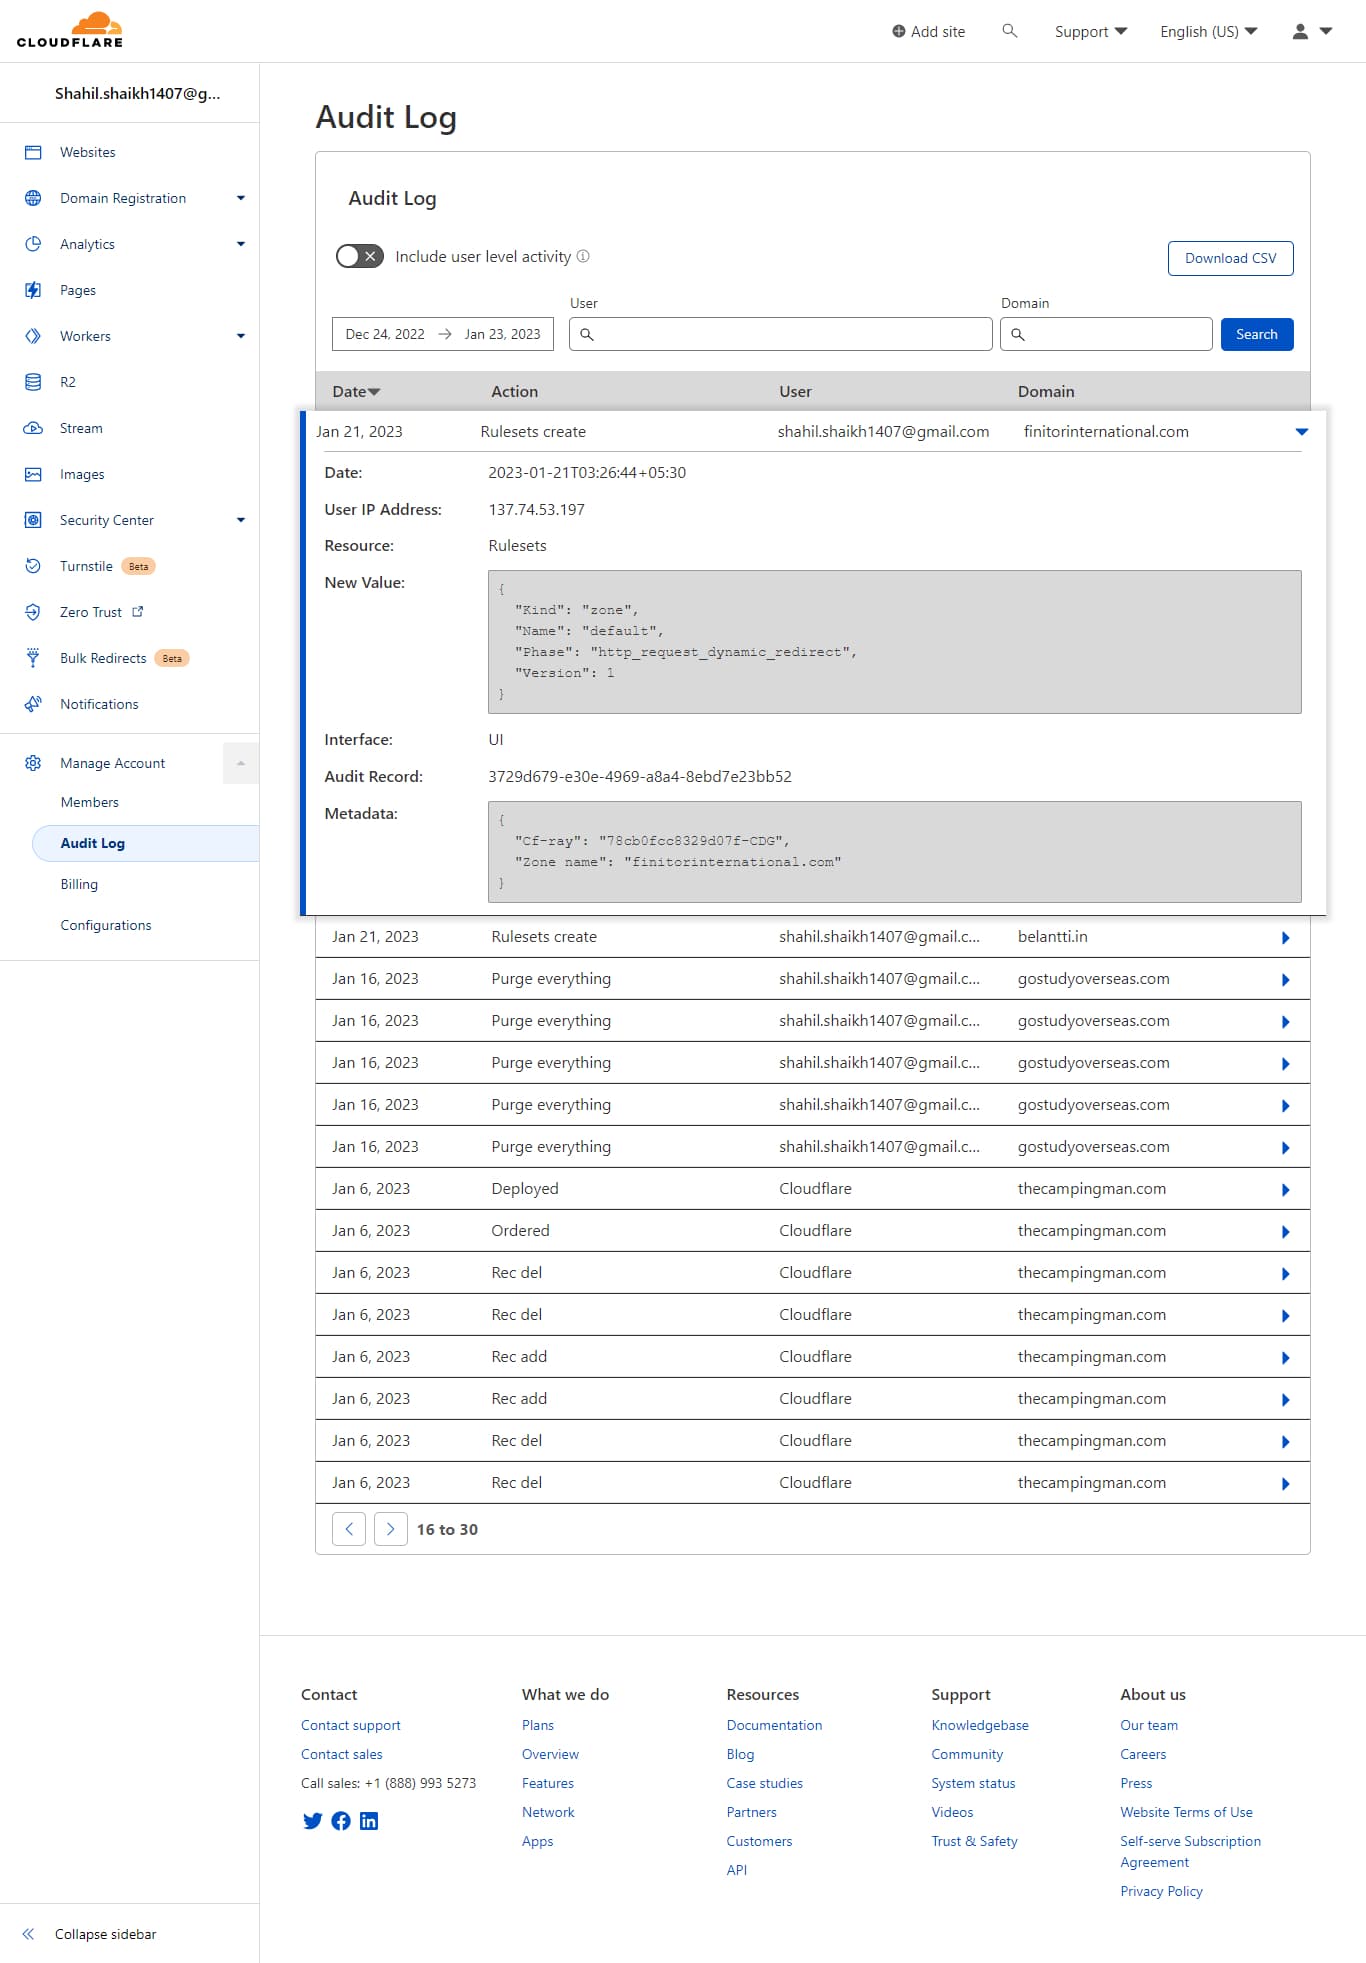Viewport: 1366px width, 1963px height.
Task: Click the info icon beside user level activity
Action: tap(583, 256)
